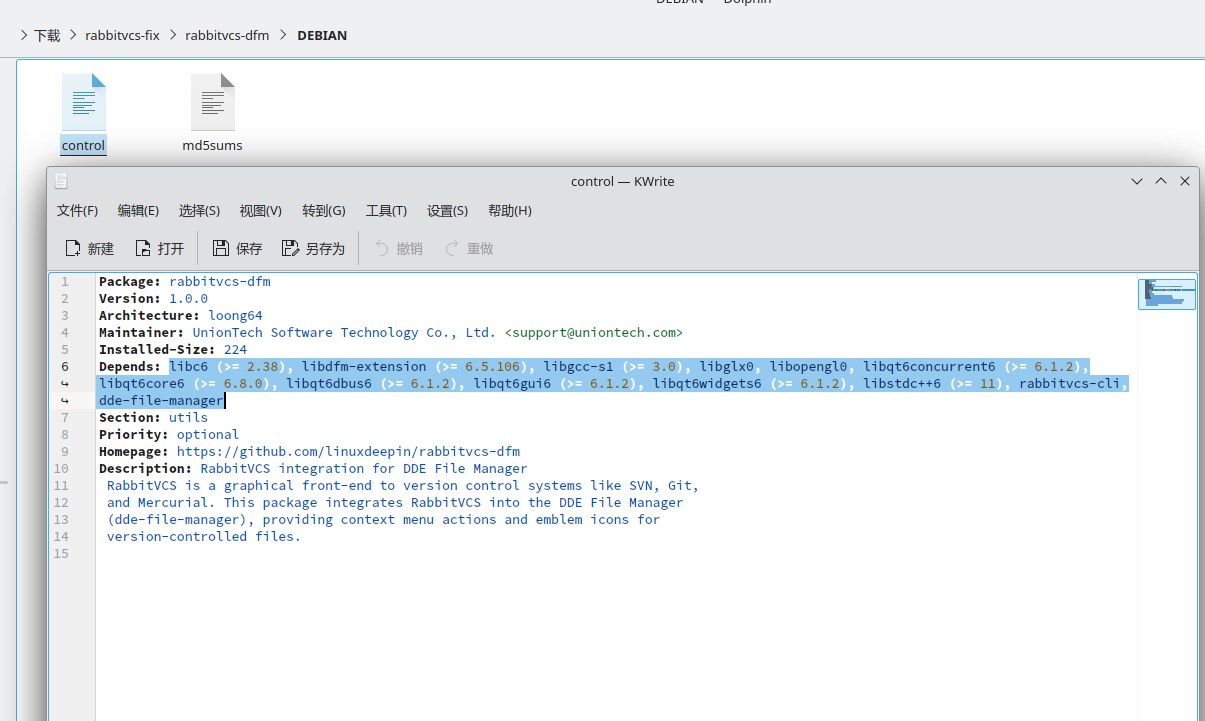Image resolution: width=1205 pixels, height=721 pixels.
Task: Open the 工具(T) menu
Action: (386, 211)
